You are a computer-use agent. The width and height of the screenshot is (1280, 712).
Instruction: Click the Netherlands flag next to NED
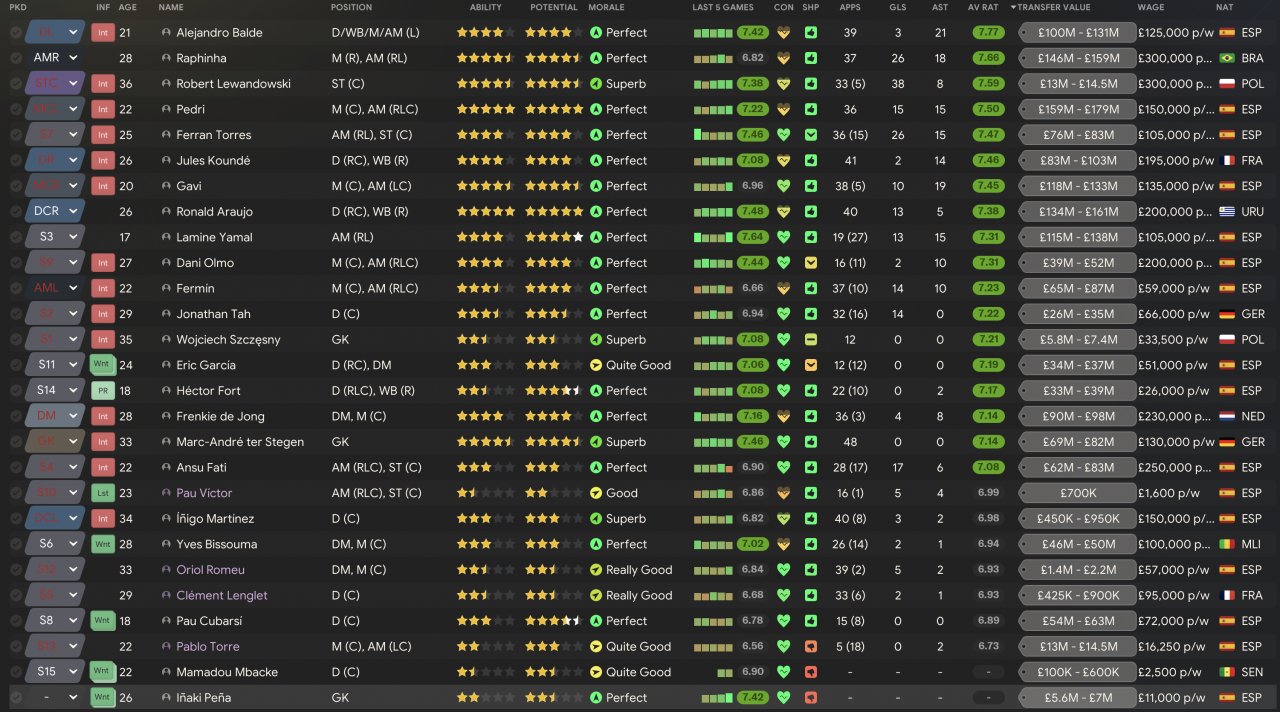tap(1226, 416)
